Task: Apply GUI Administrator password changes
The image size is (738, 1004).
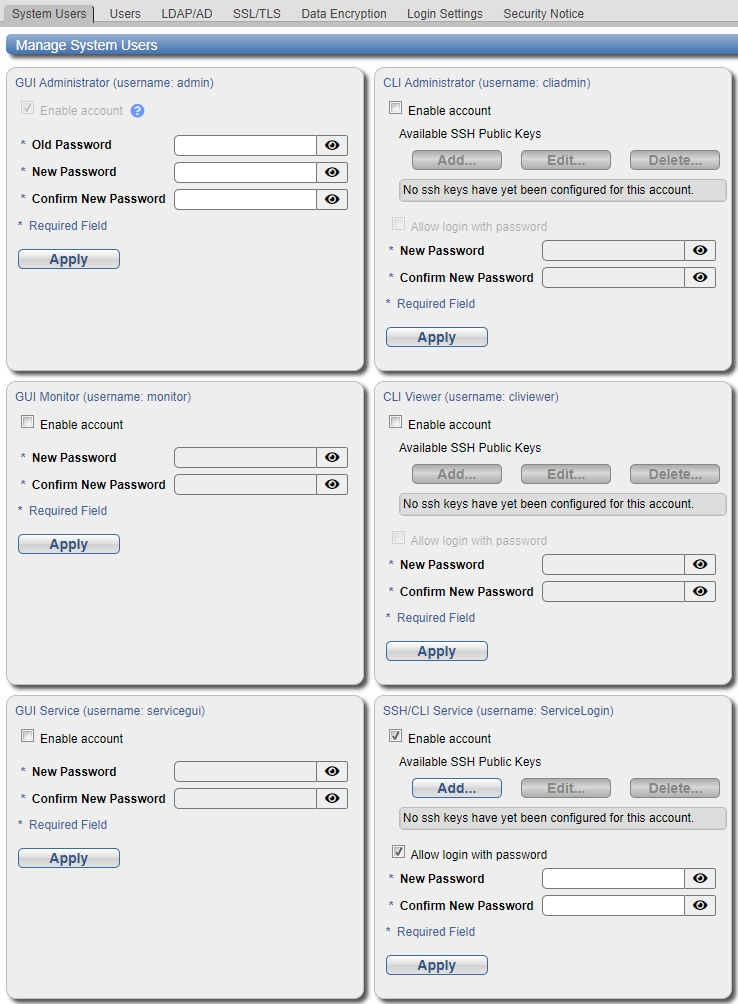Action: click(69, 260)
